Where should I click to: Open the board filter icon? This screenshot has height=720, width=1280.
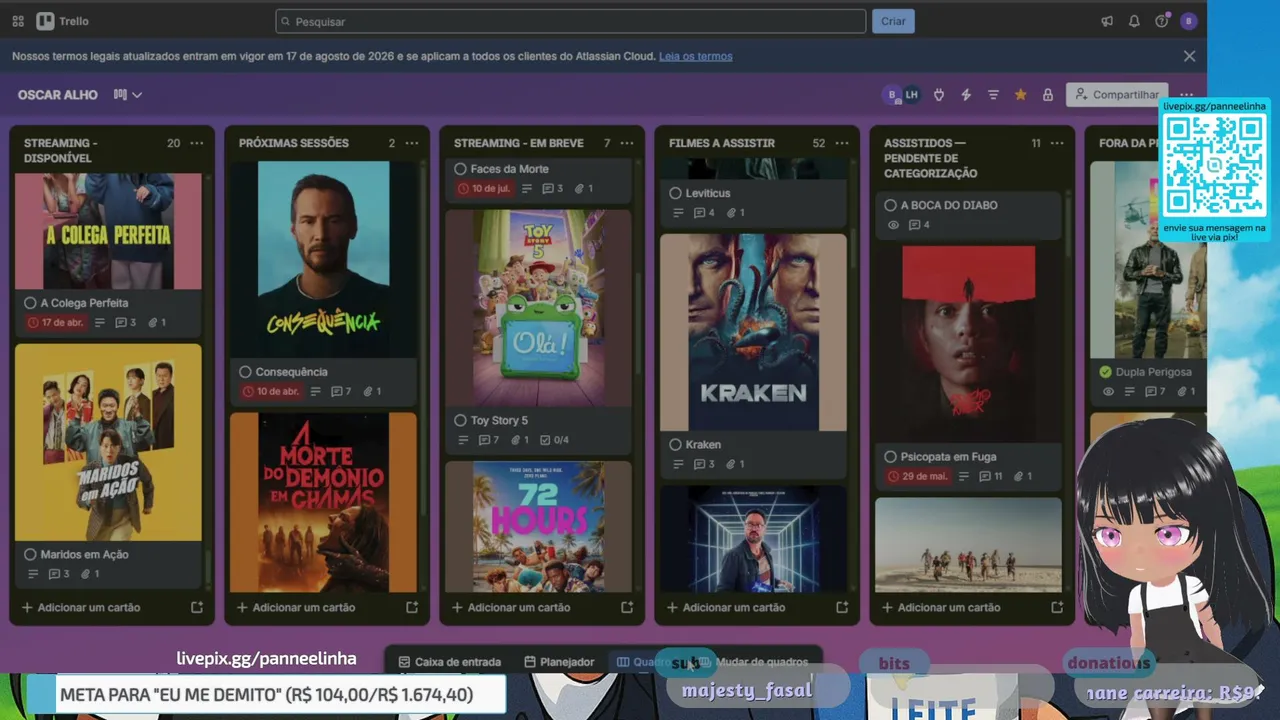coord(993,95)
